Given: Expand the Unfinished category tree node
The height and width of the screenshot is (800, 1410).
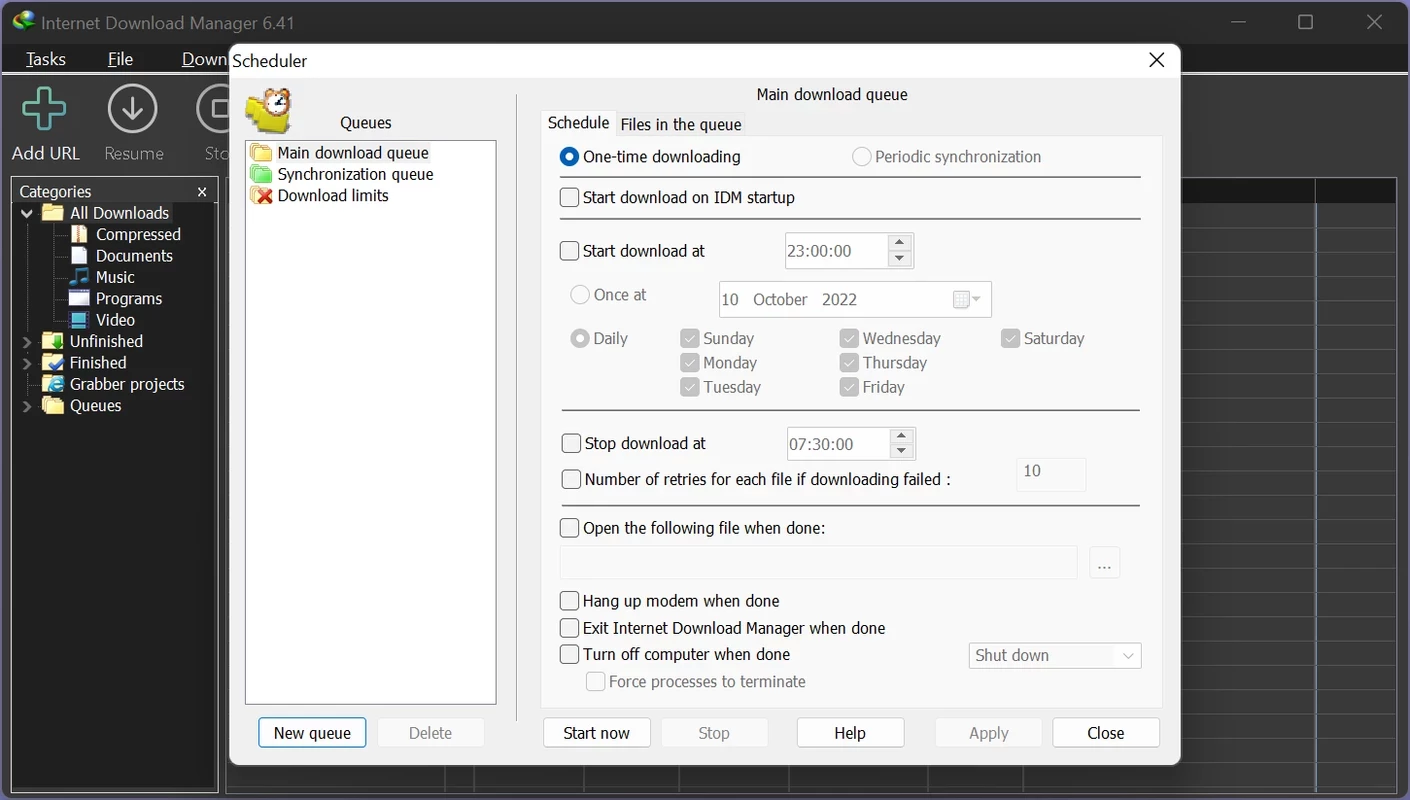Looking at the screenshot, I should point(27,342).
